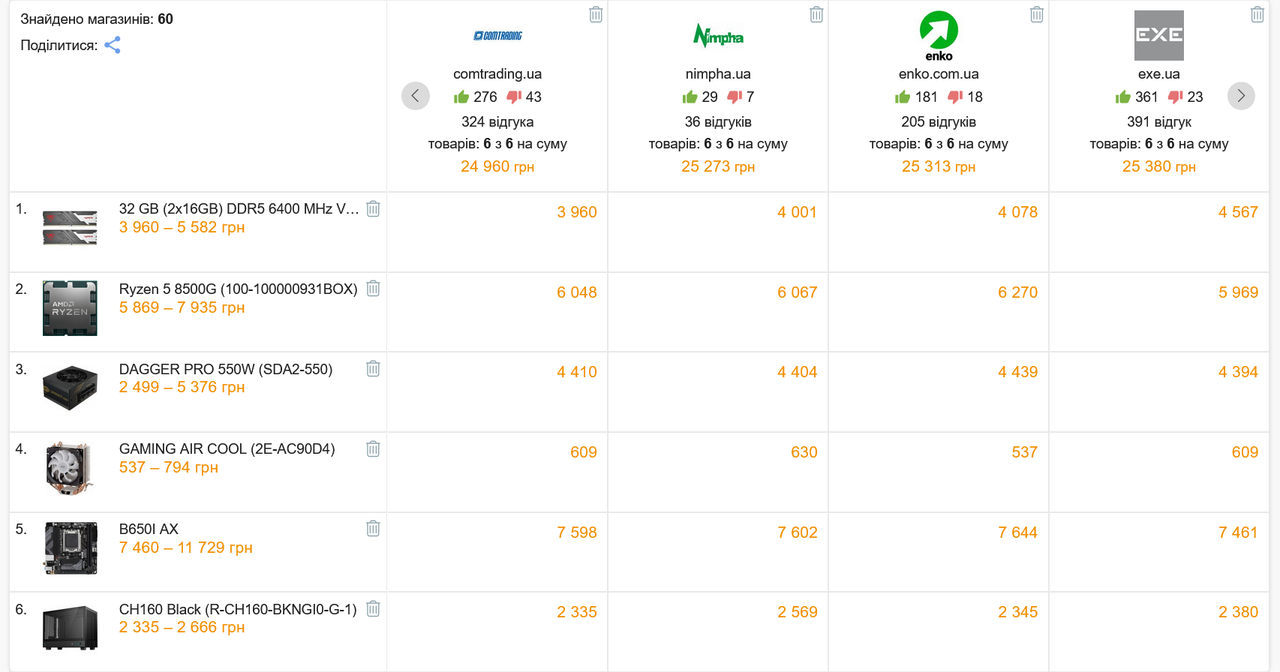Delete B650I AX motherboard from list
Image resolution: width=1280 pixels, height=672 pixels.
[373, 529]
